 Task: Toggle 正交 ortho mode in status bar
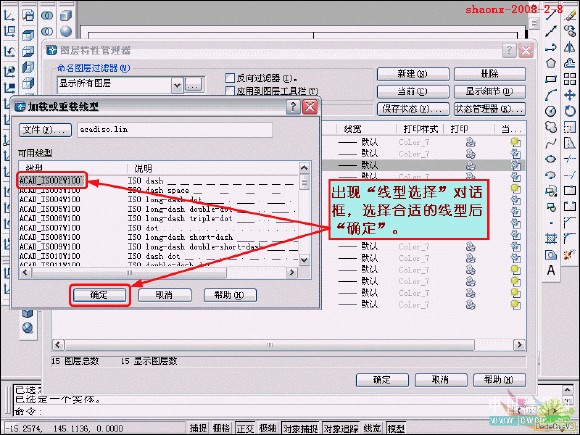[x=245, y=428]
